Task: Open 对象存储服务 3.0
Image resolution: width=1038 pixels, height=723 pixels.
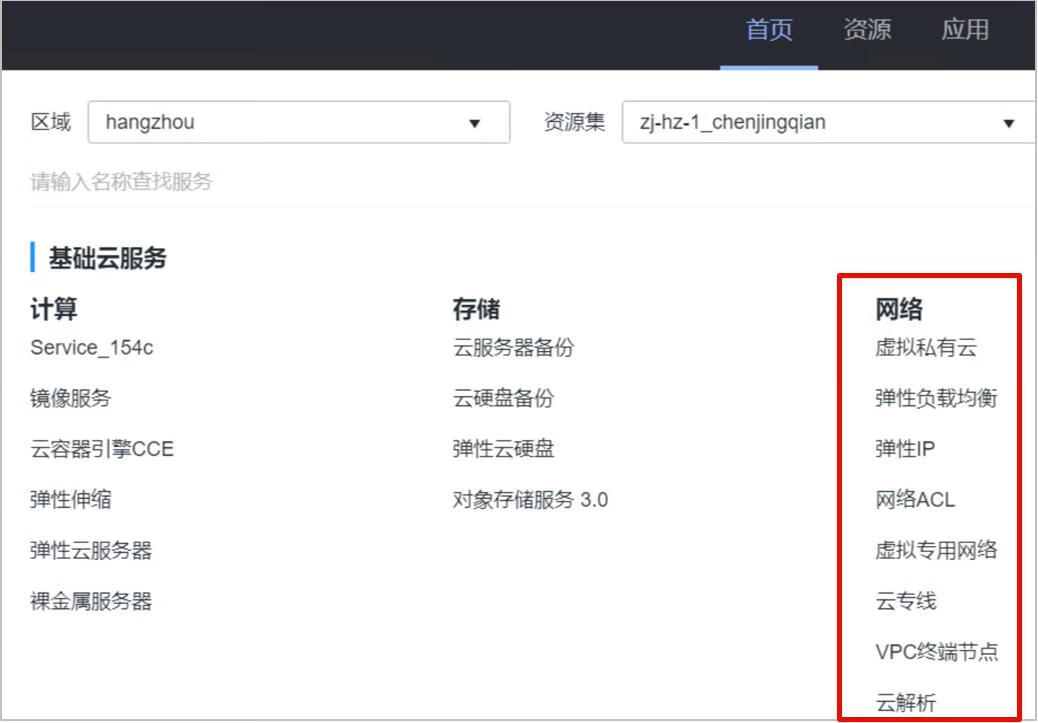Action: (530, 499)
